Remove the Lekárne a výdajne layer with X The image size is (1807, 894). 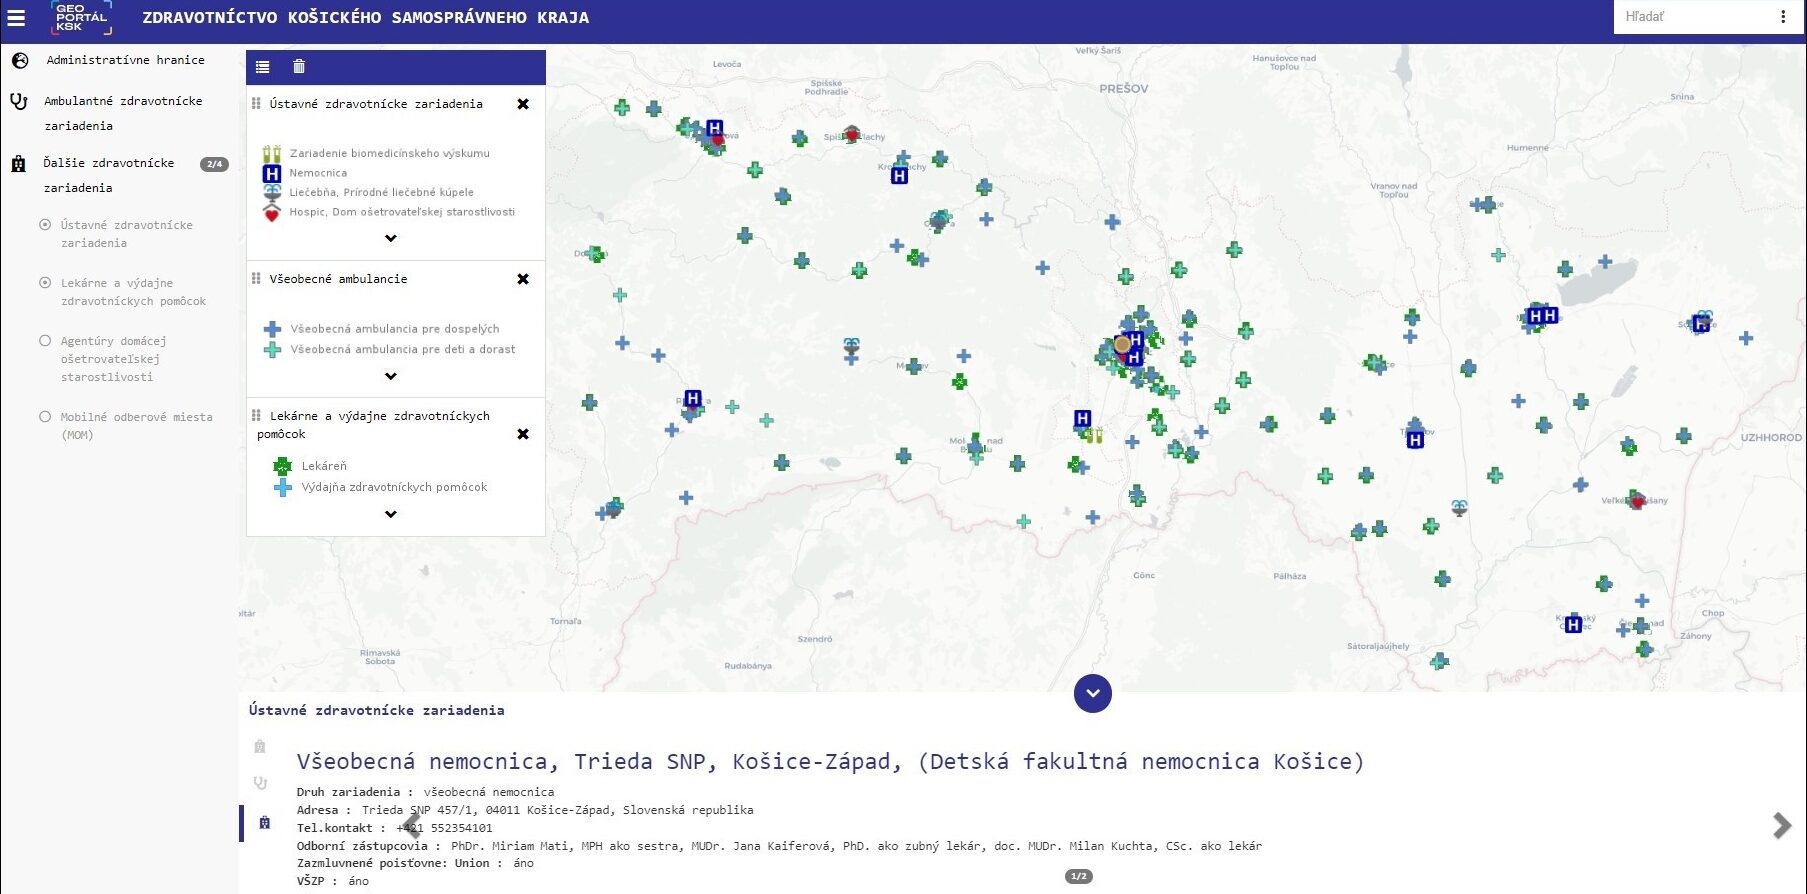tap(522, 434)
